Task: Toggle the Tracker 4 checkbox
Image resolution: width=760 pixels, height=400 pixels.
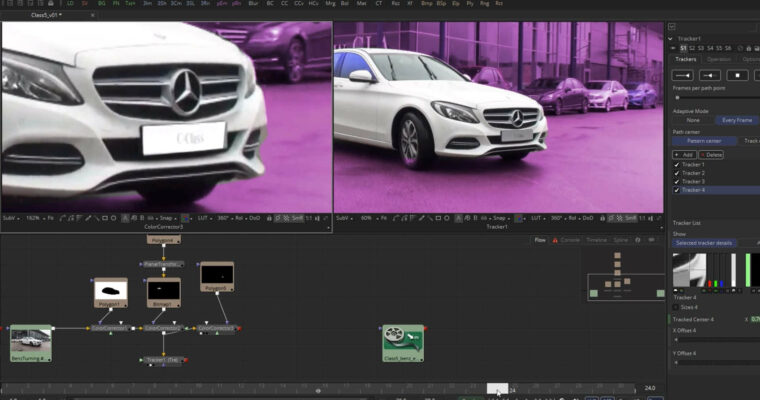Action: coord(677,189)
